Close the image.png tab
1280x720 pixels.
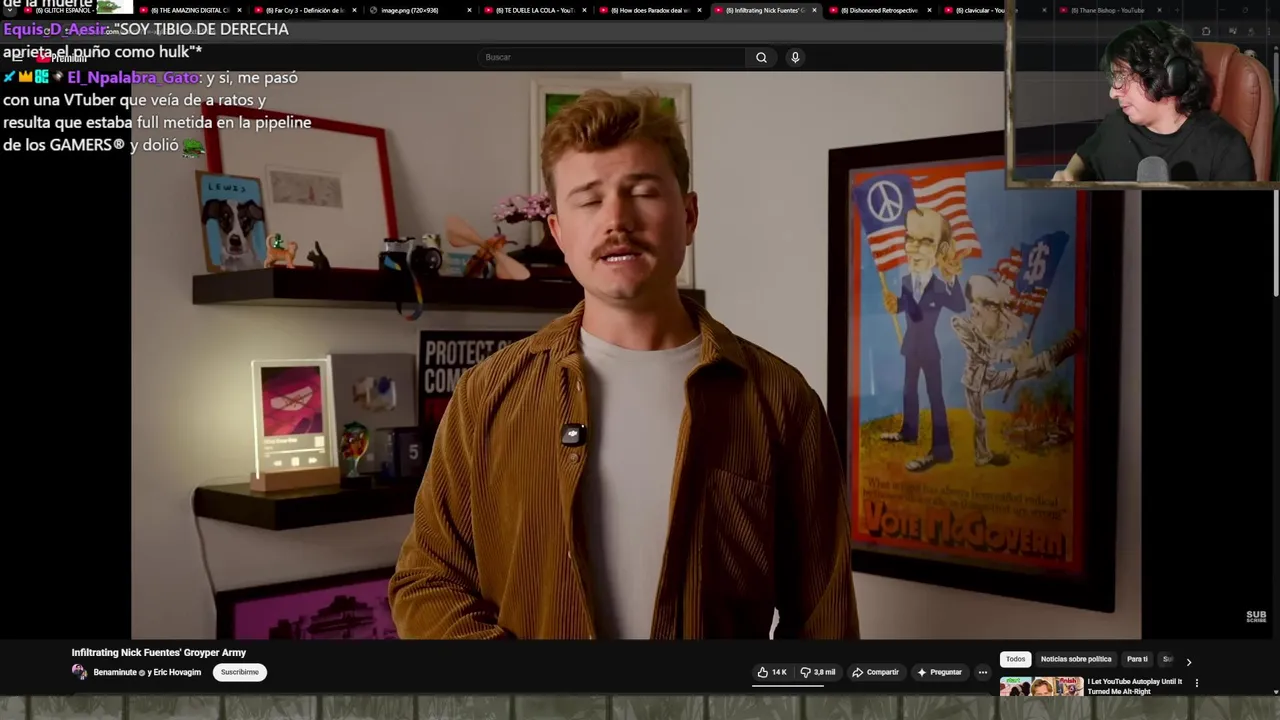click(x=469, y=10)
